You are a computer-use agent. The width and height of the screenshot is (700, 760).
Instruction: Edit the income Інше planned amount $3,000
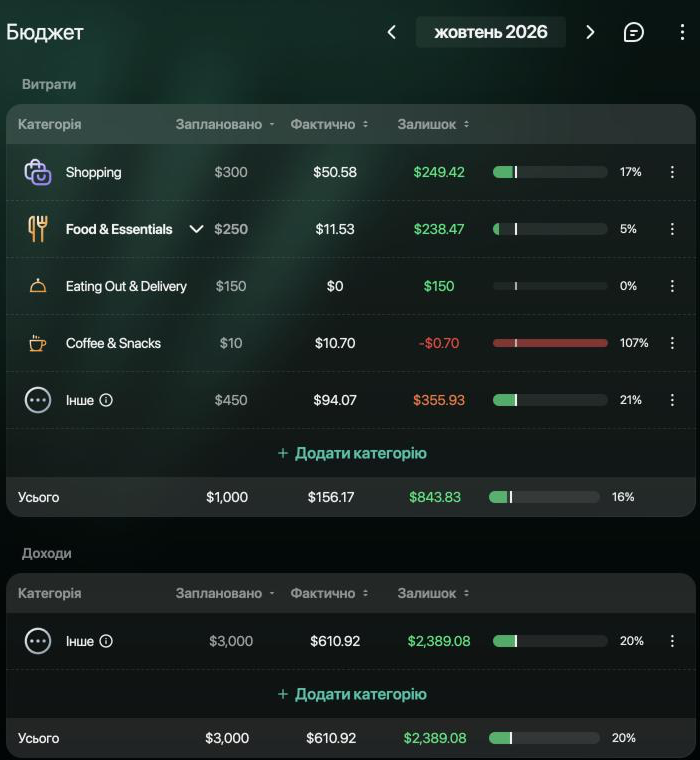coord(231,641)
